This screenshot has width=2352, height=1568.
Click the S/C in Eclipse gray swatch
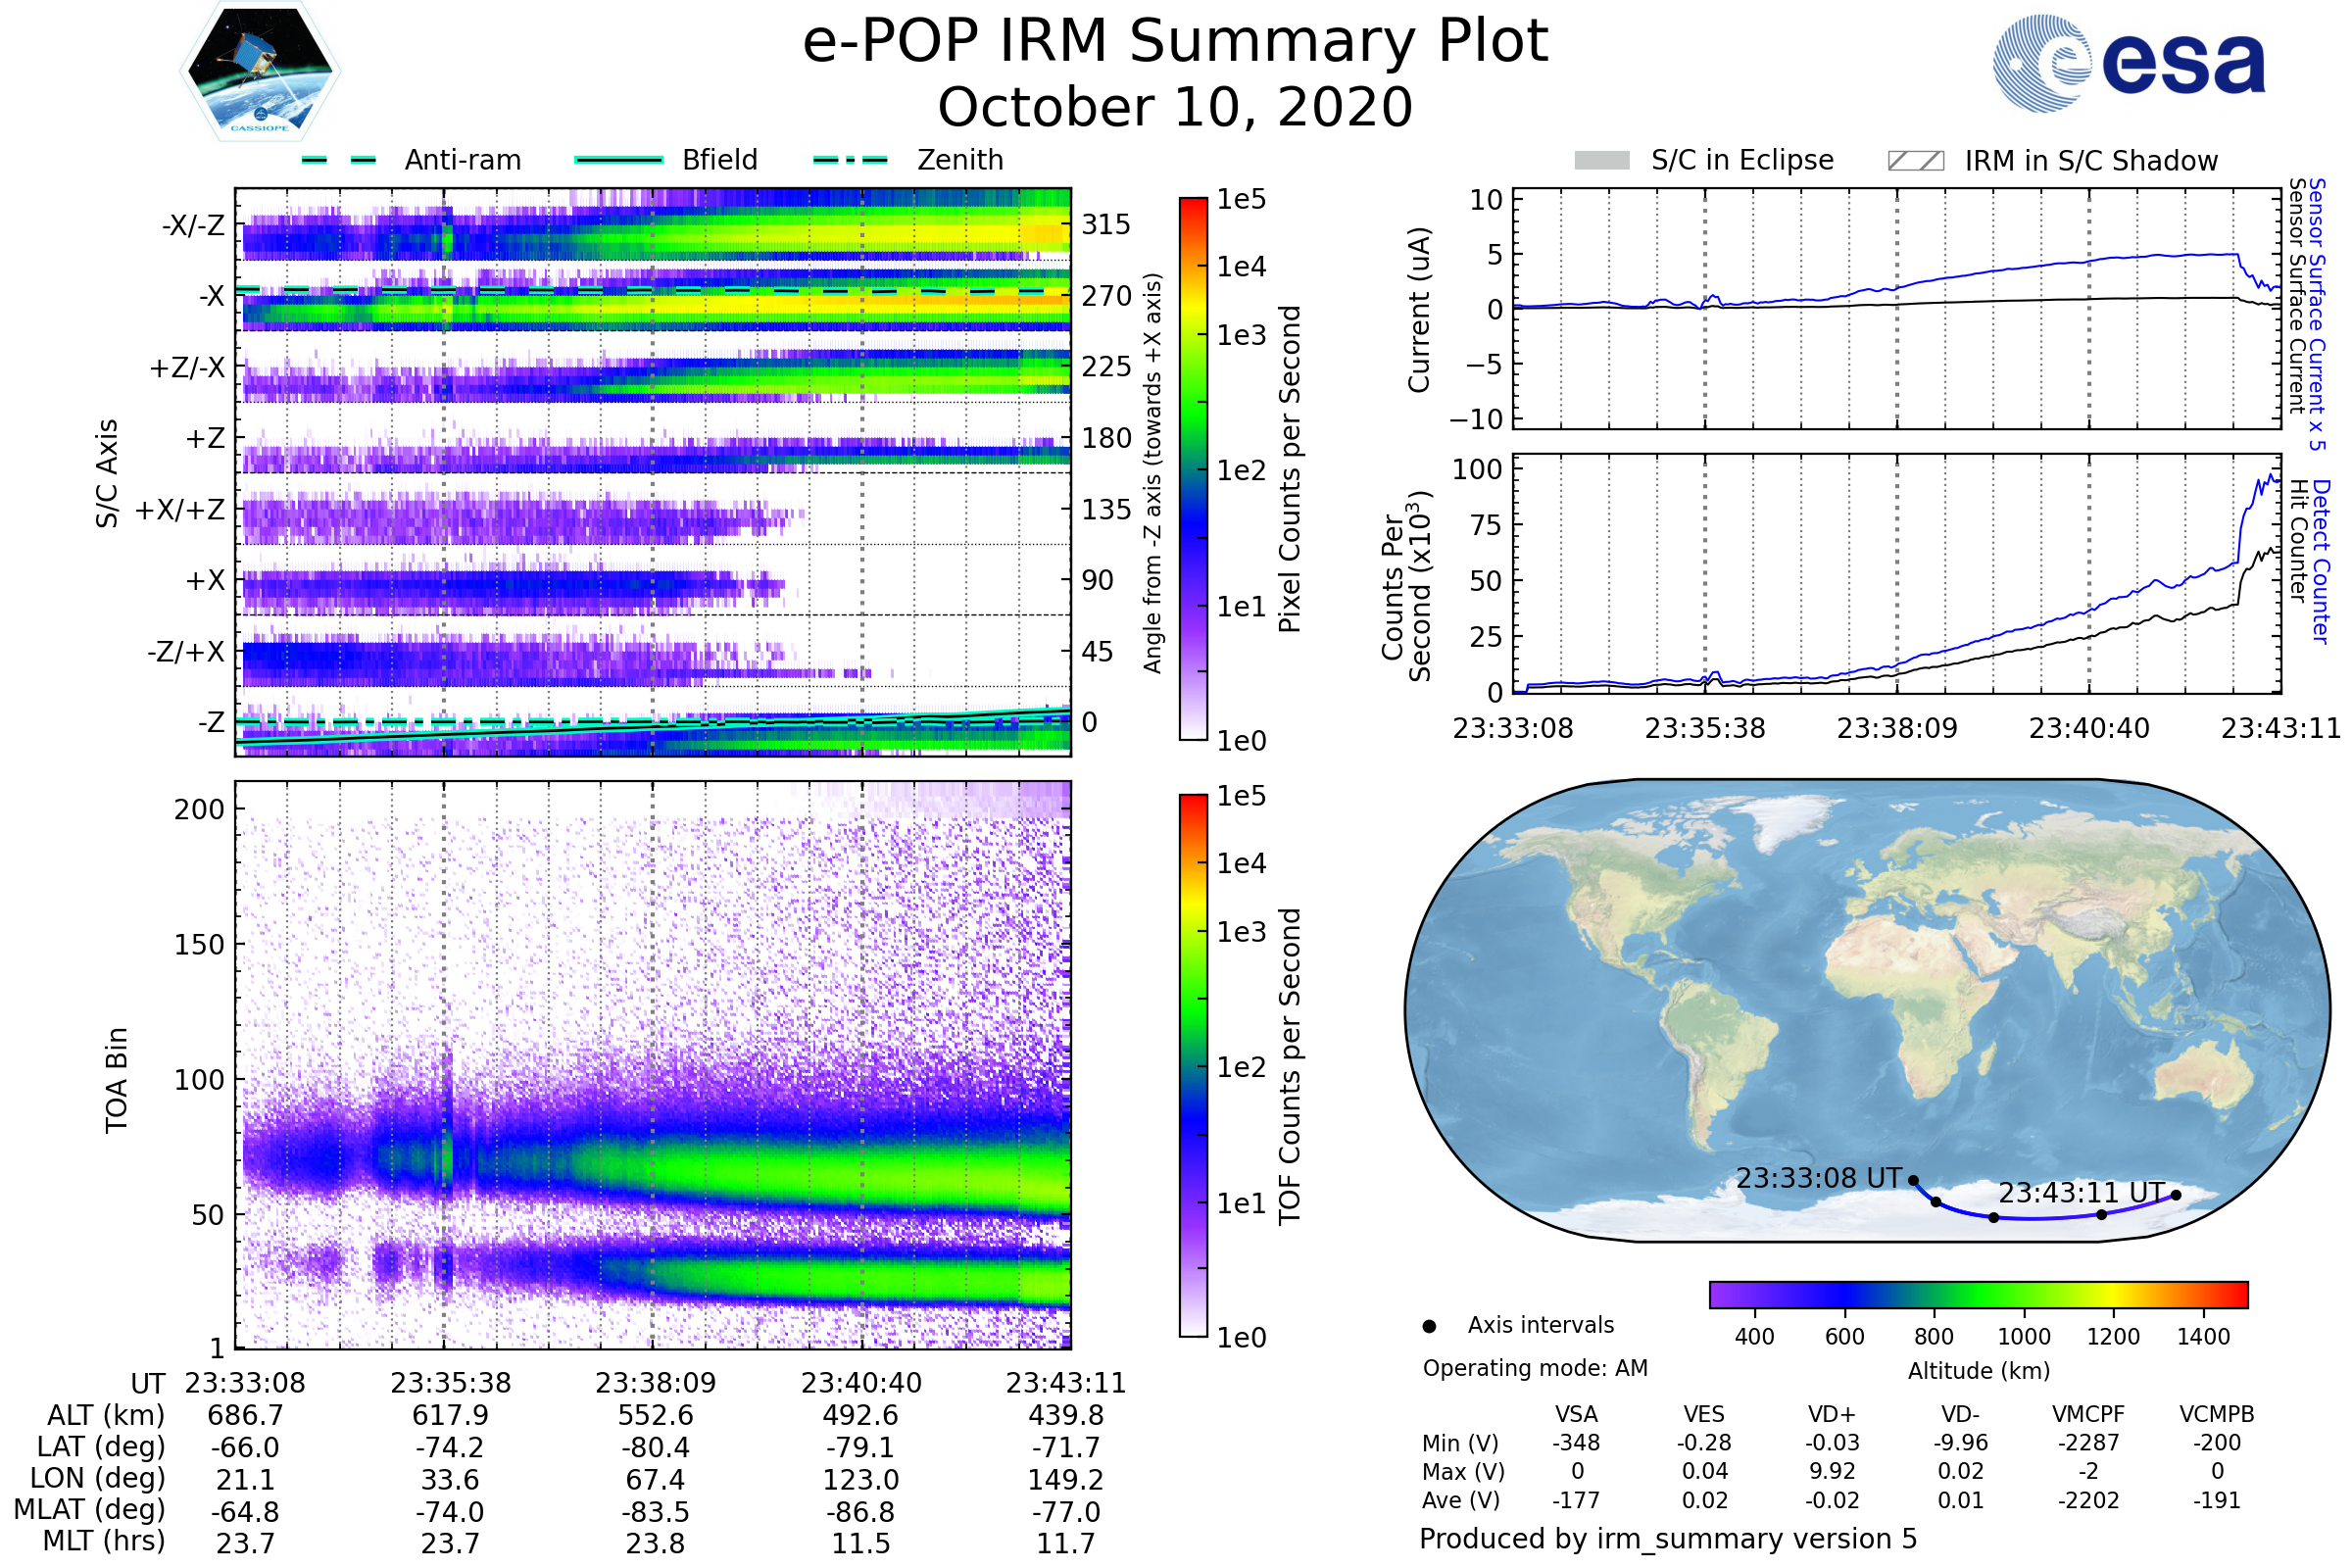tap(1602, 161)
